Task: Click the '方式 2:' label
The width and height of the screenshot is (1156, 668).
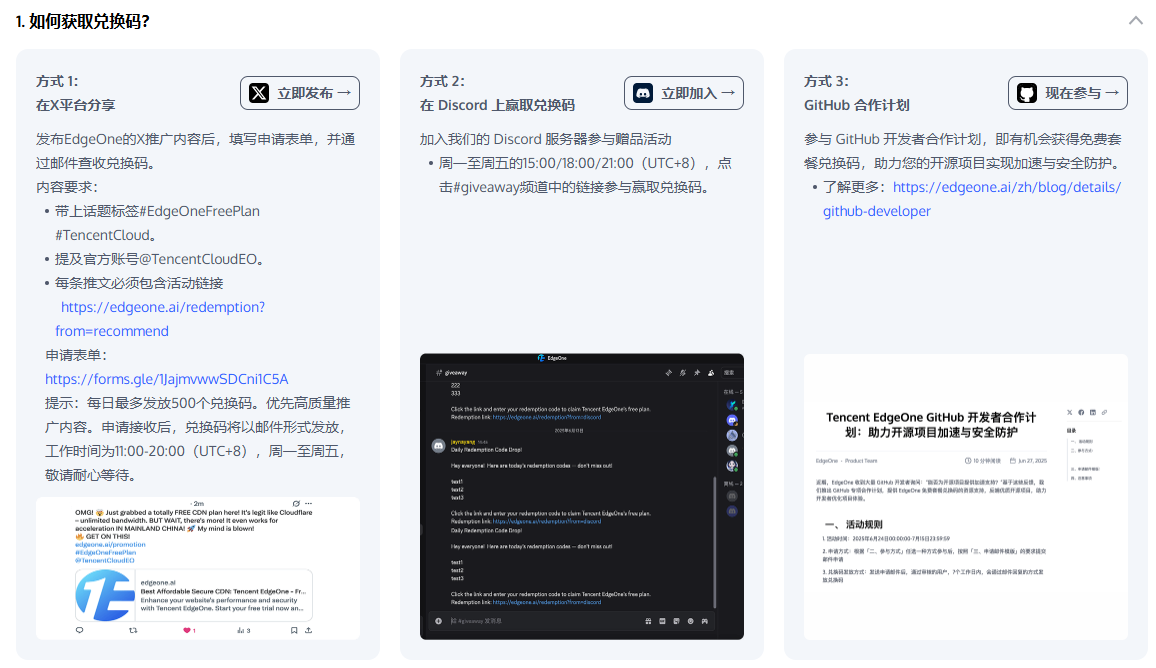Action: click(x=442, y=81)
